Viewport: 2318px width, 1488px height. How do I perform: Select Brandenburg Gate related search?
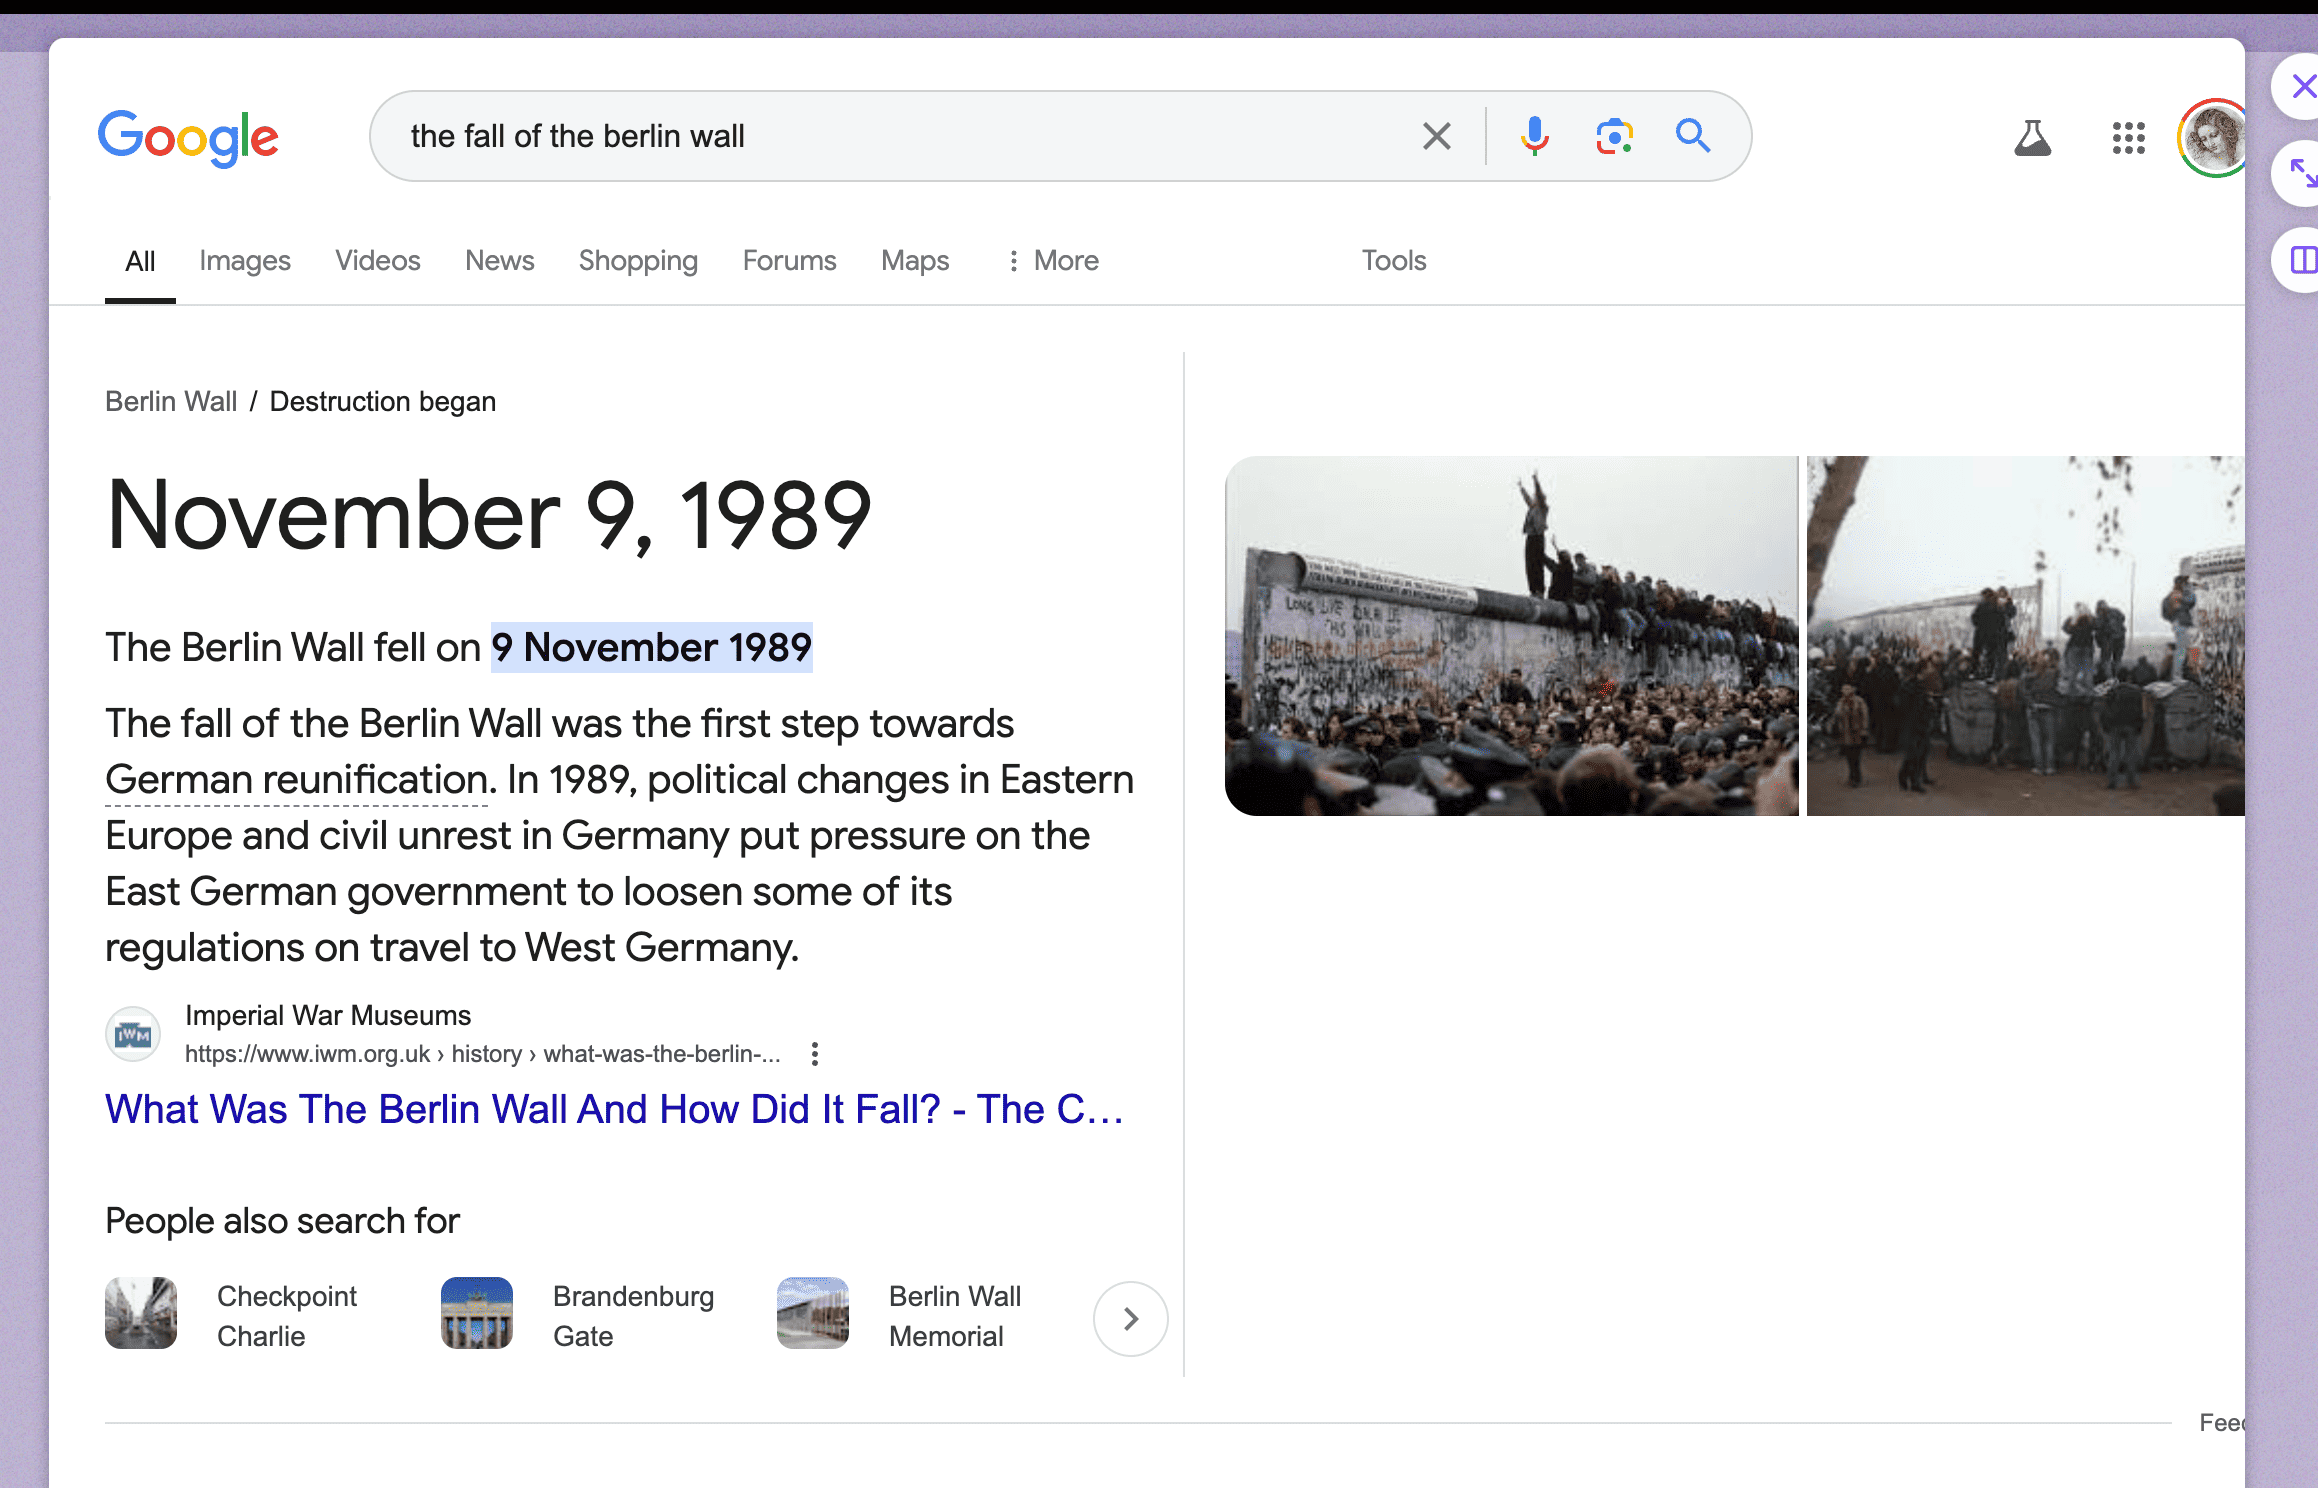pyautogui.click(x=578, y=1316)
